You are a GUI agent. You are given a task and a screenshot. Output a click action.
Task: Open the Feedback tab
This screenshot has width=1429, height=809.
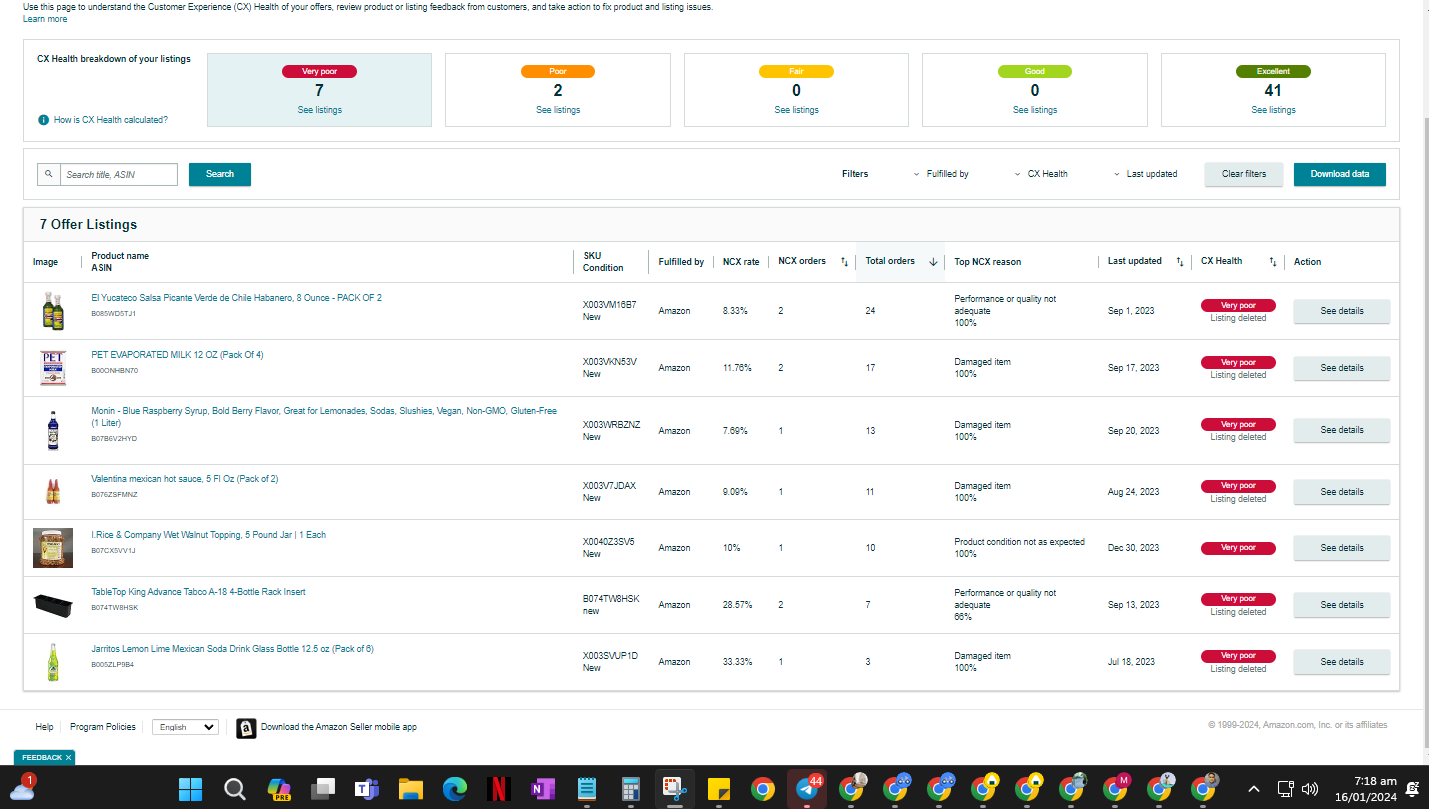[41, 758]
